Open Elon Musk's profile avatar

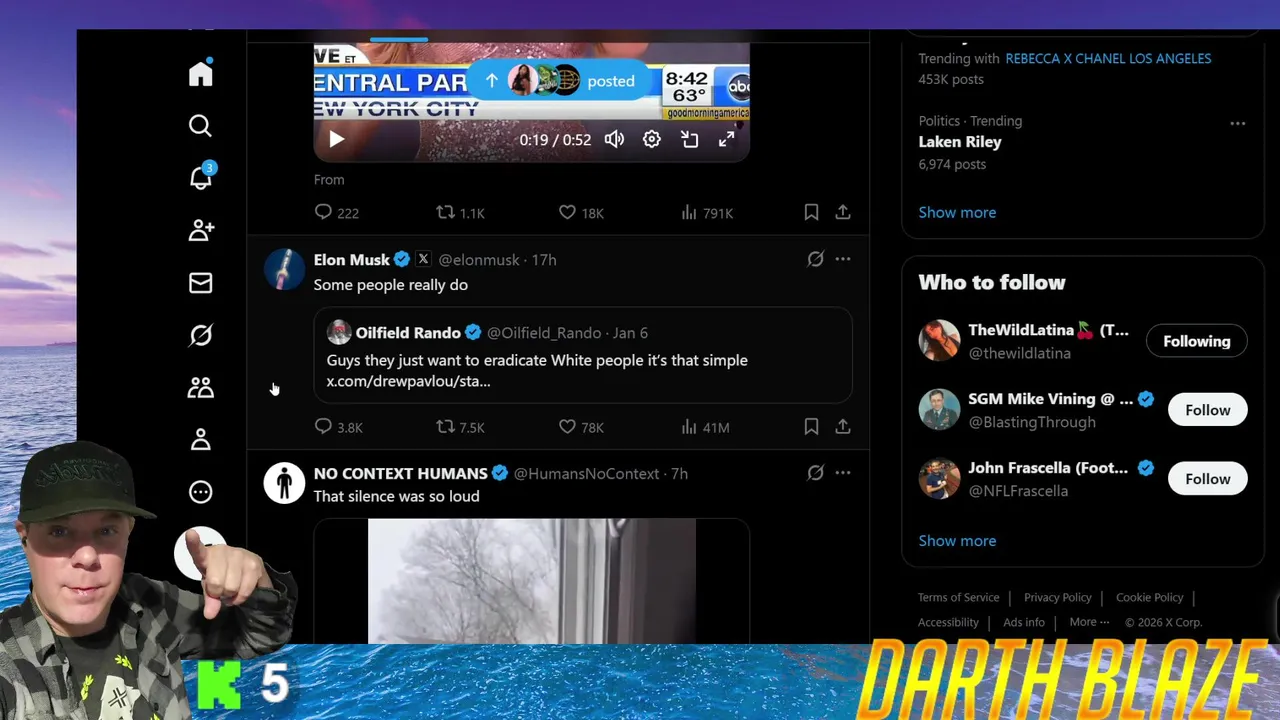pyautogui.click(x=284, y=270)
